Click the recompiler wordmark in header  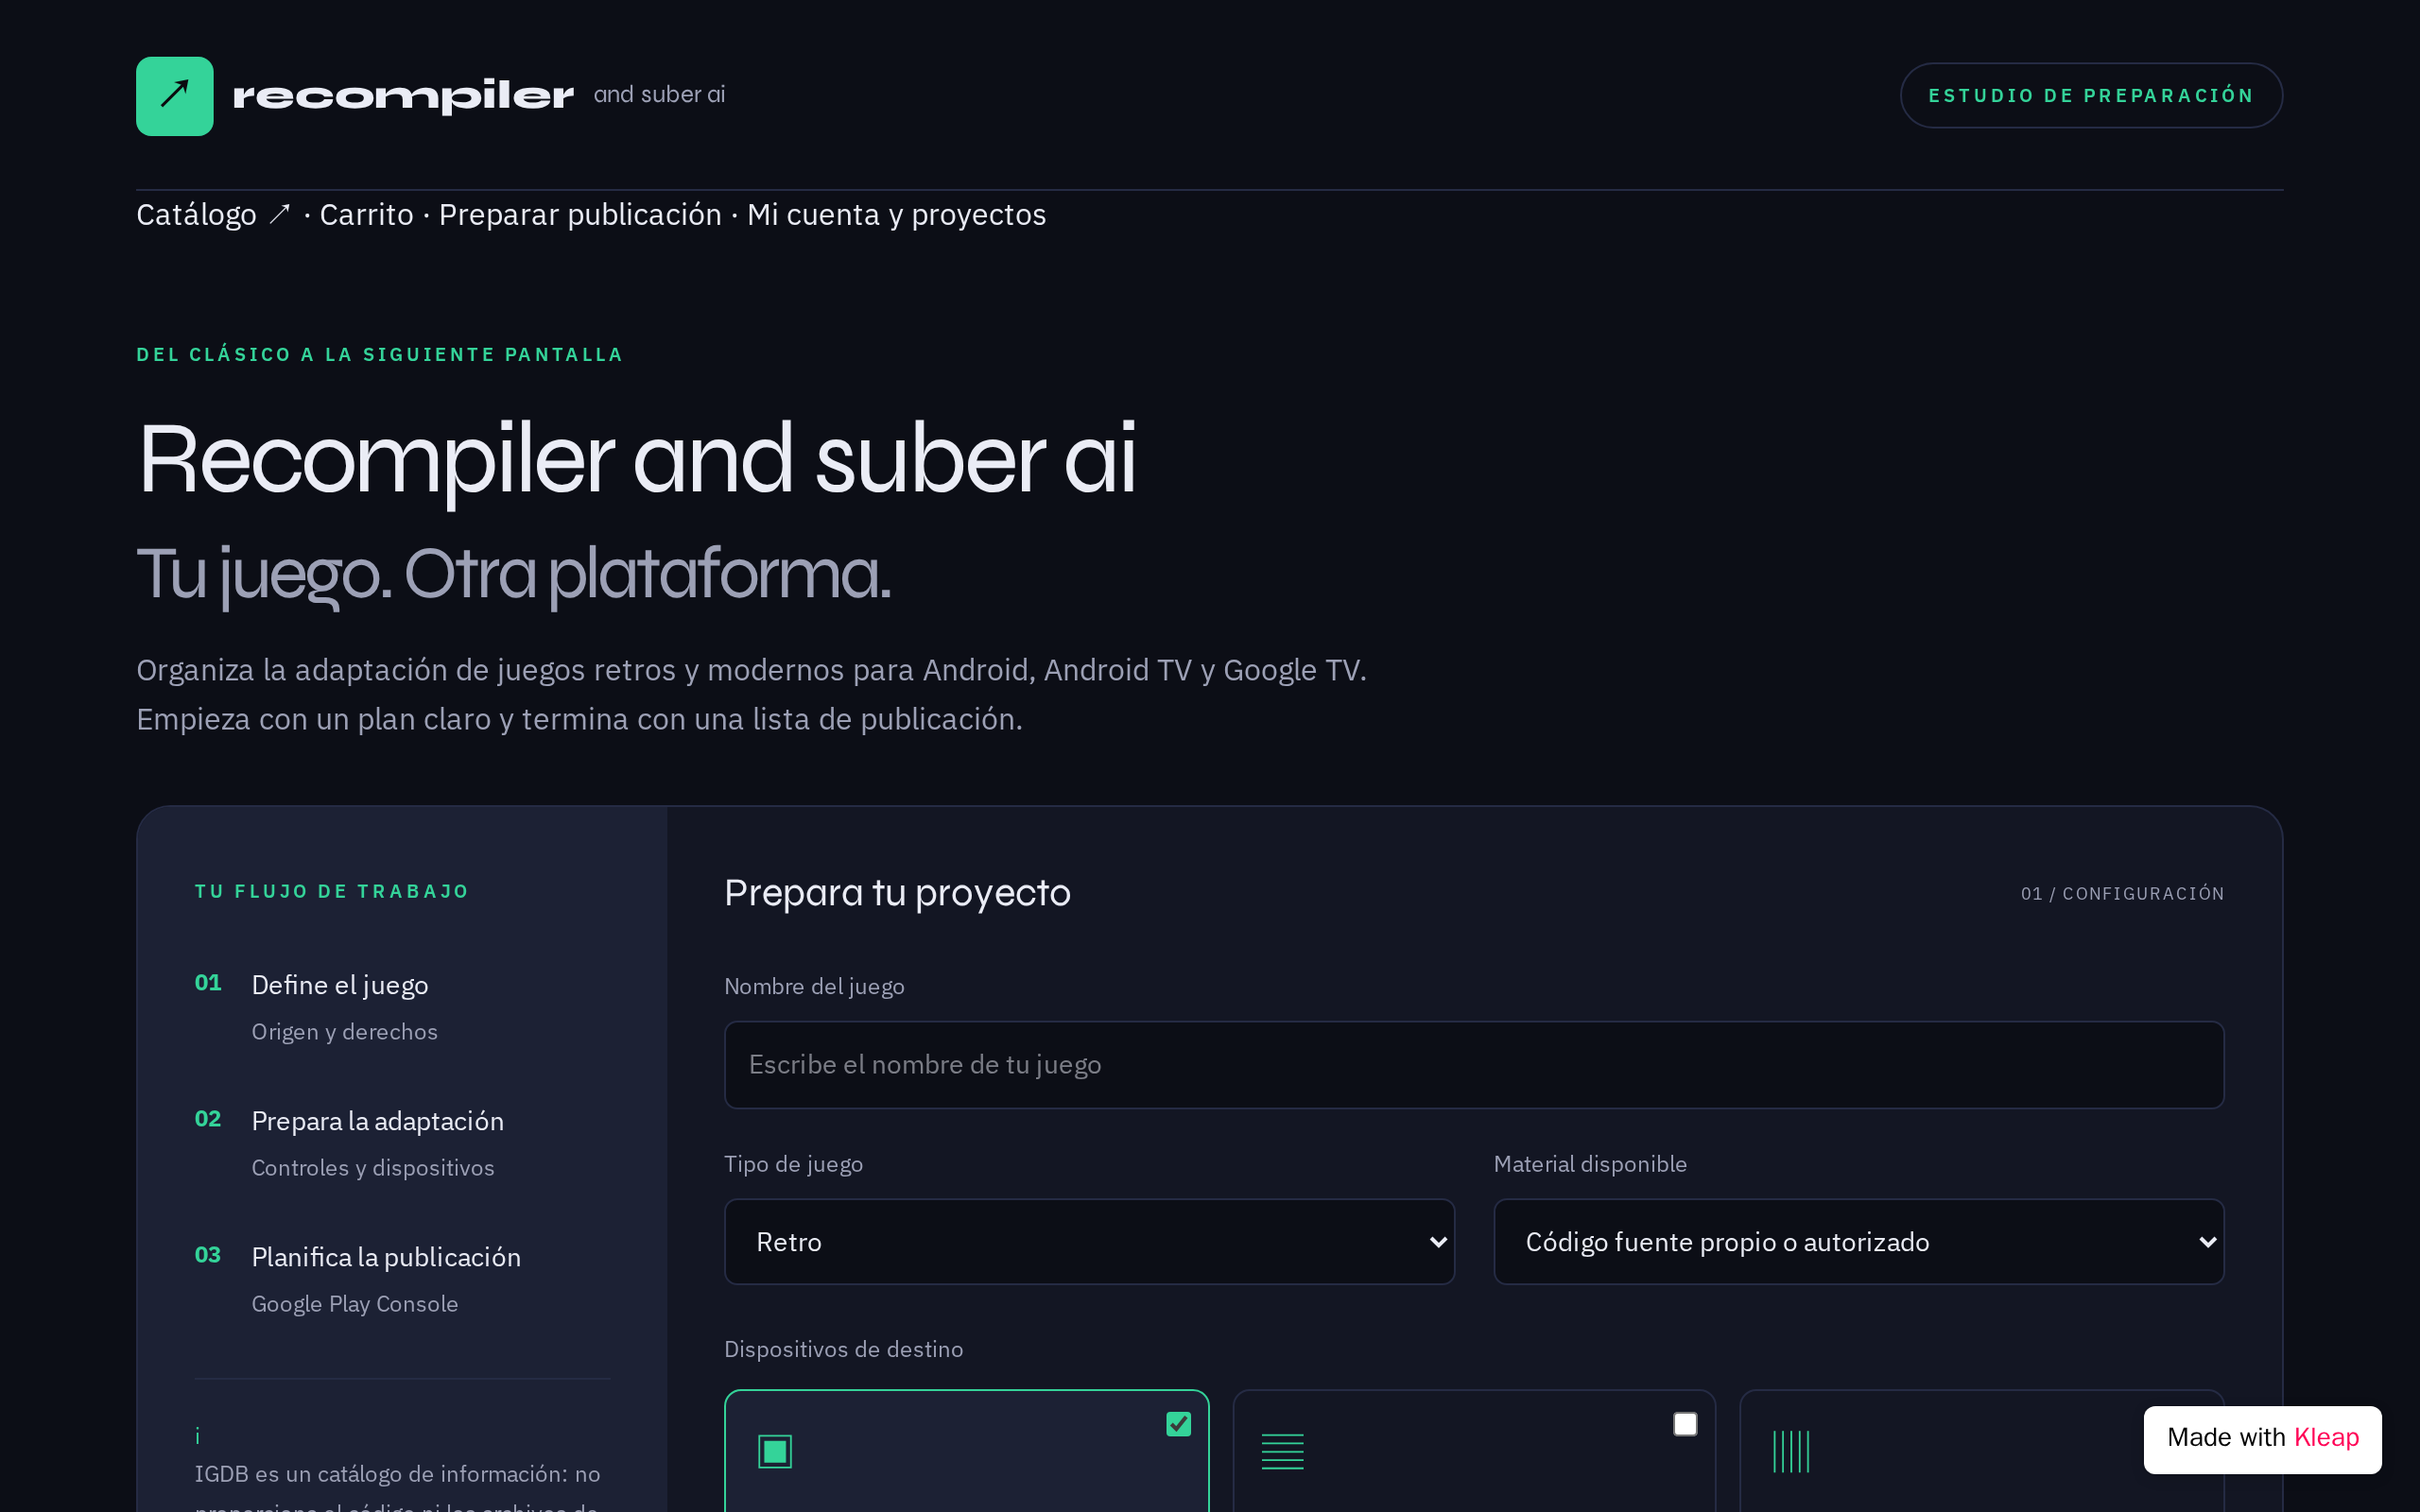403,96
